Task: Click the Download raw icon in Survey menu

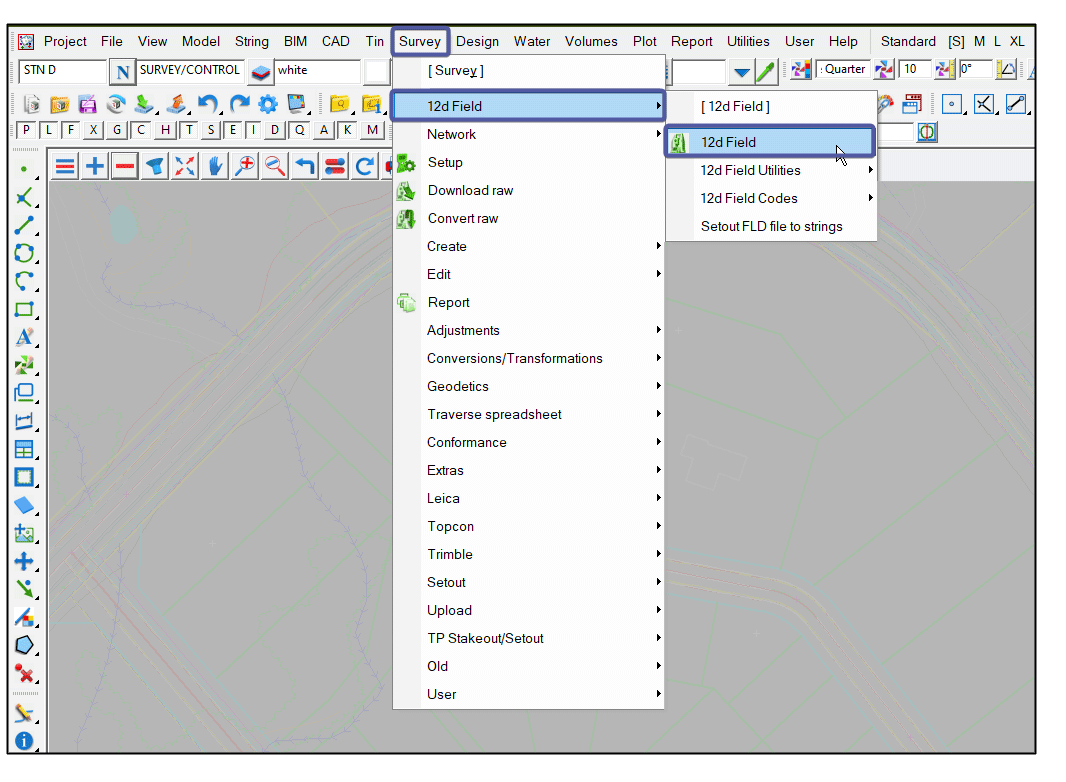Action: click(406, 191)
